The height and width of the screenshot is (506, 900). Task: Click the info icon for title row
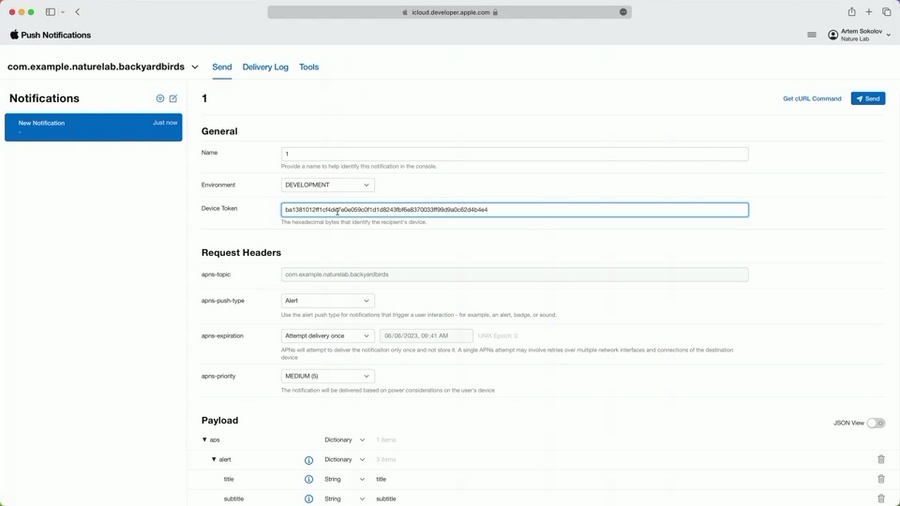(x=309, y=480)
